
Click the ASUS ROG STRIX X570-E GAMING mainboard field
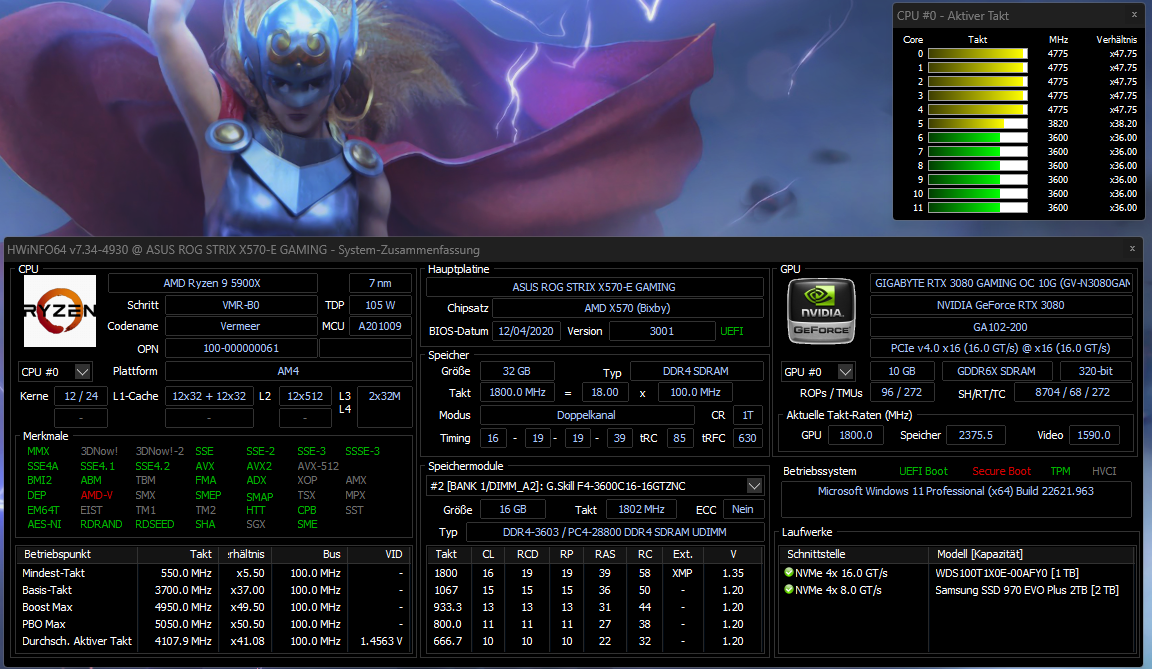(594, 287)
